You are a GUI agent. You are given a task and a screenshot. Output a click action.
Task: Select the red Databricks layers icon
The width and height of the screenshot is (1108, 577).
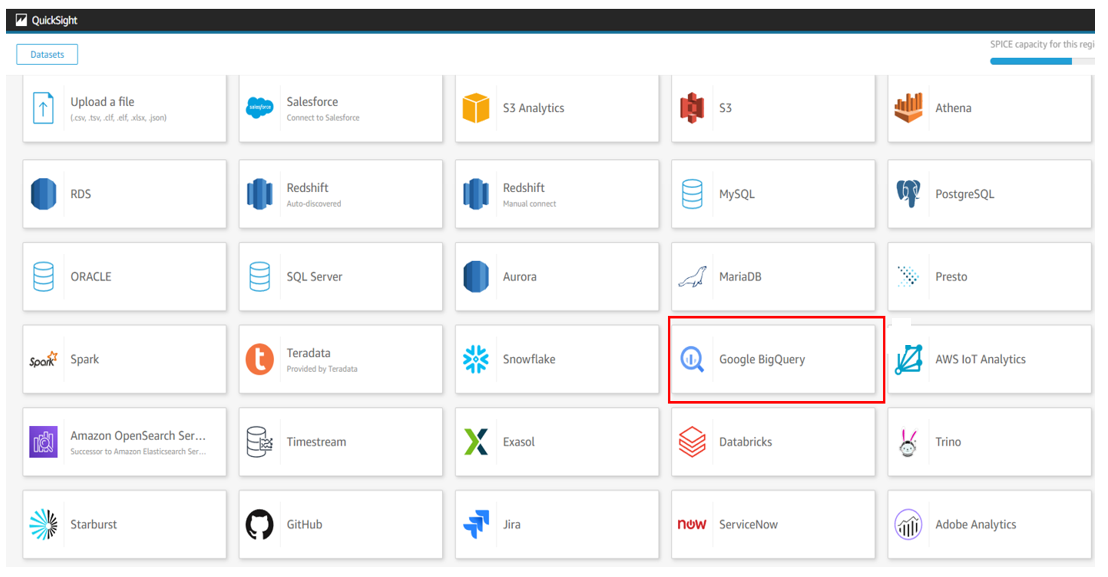692,442
